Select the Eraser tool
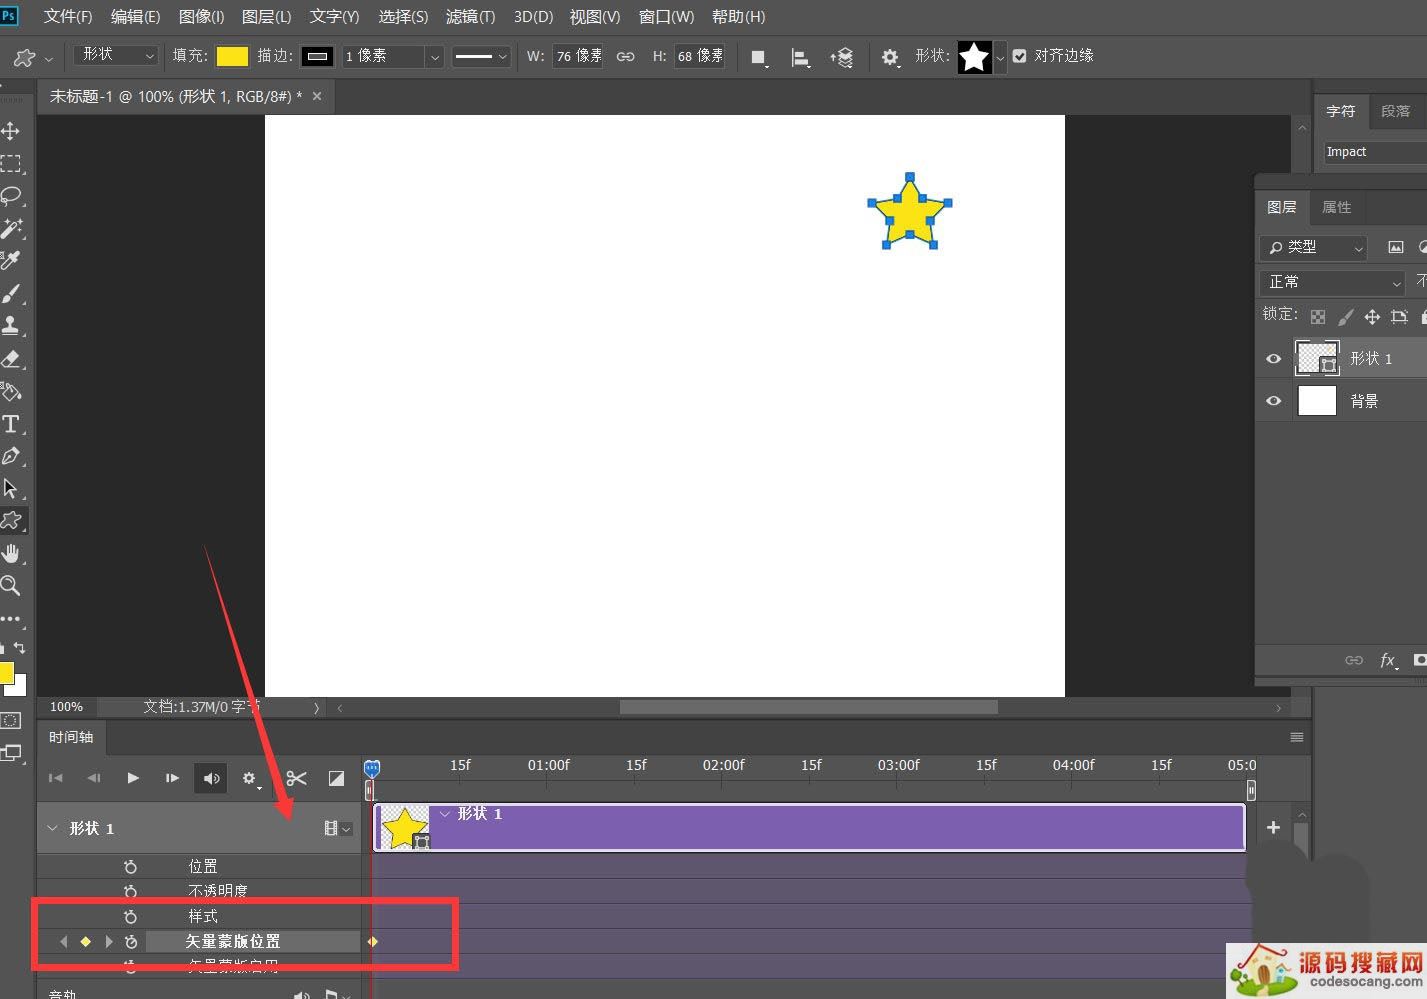The width and height of the screenshot is (1427, 999). point(11,358)
